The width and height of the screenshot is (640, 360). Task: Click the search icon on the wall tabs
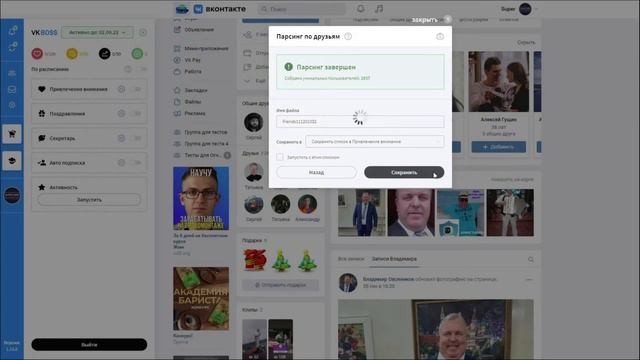pos(531,259)
